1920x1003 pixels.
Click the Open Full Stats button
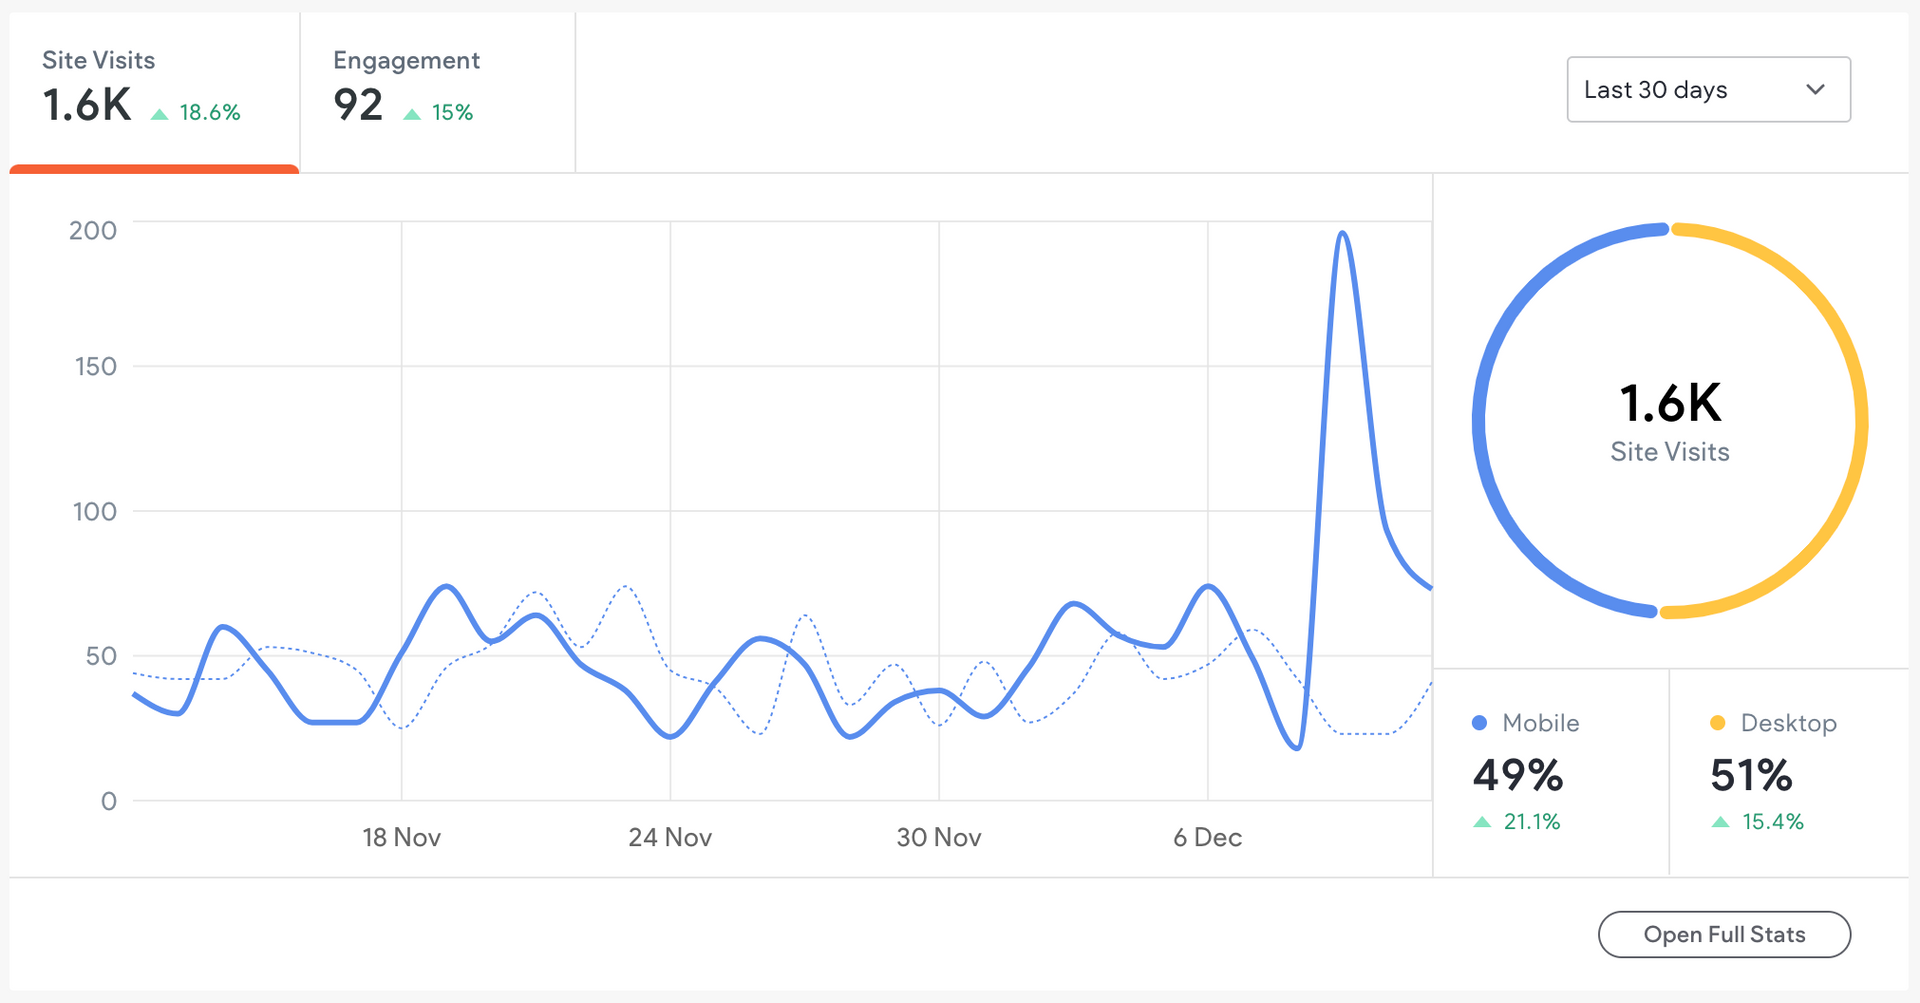point(1724,934)
